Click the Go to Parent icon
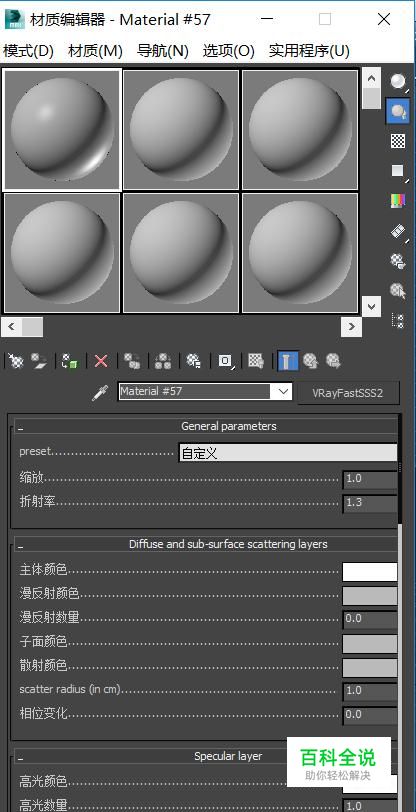This screenshot has height=812, width=416. (310, 360)
